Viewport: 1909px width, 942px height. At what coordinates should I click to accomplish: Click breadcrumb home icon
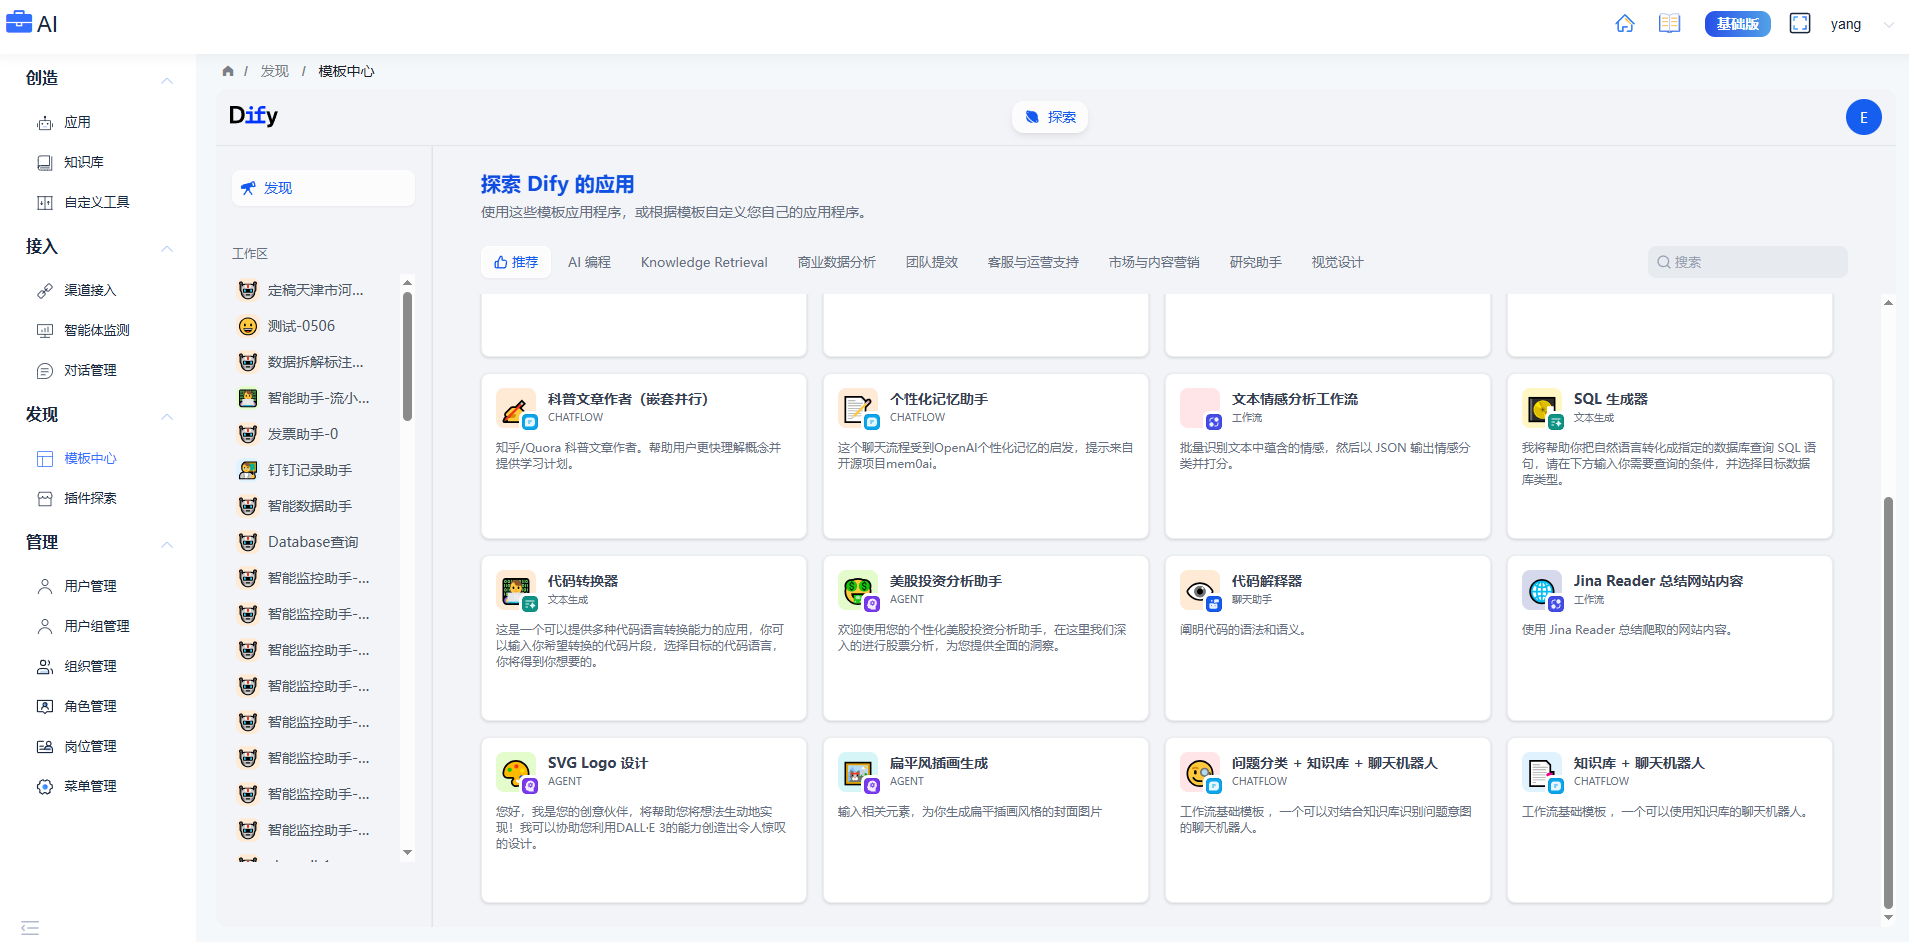point(228,71)
